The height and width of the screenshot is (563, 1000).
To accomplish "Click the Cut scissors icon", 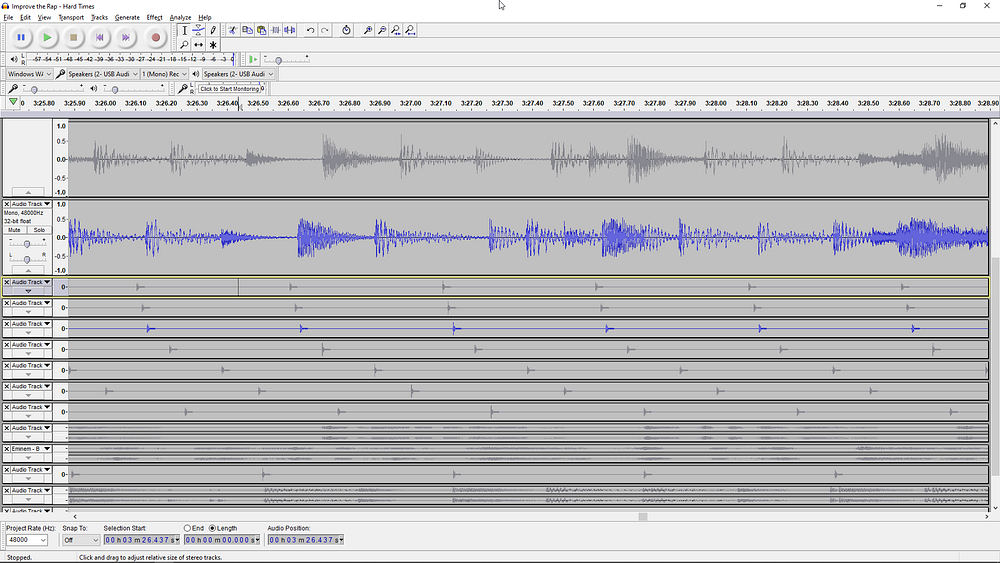I will (233, 30).
